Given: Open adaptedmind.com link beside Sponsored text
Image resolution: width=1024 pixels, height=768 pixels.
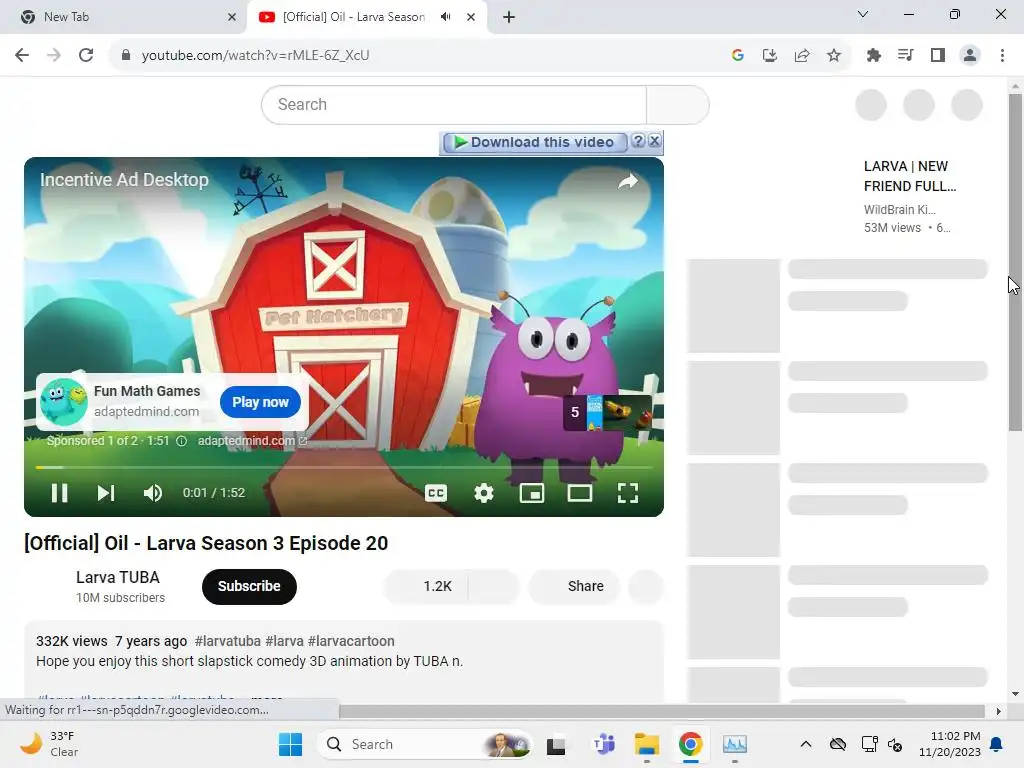Looking at the screenshot, I should tap(252, 441).
